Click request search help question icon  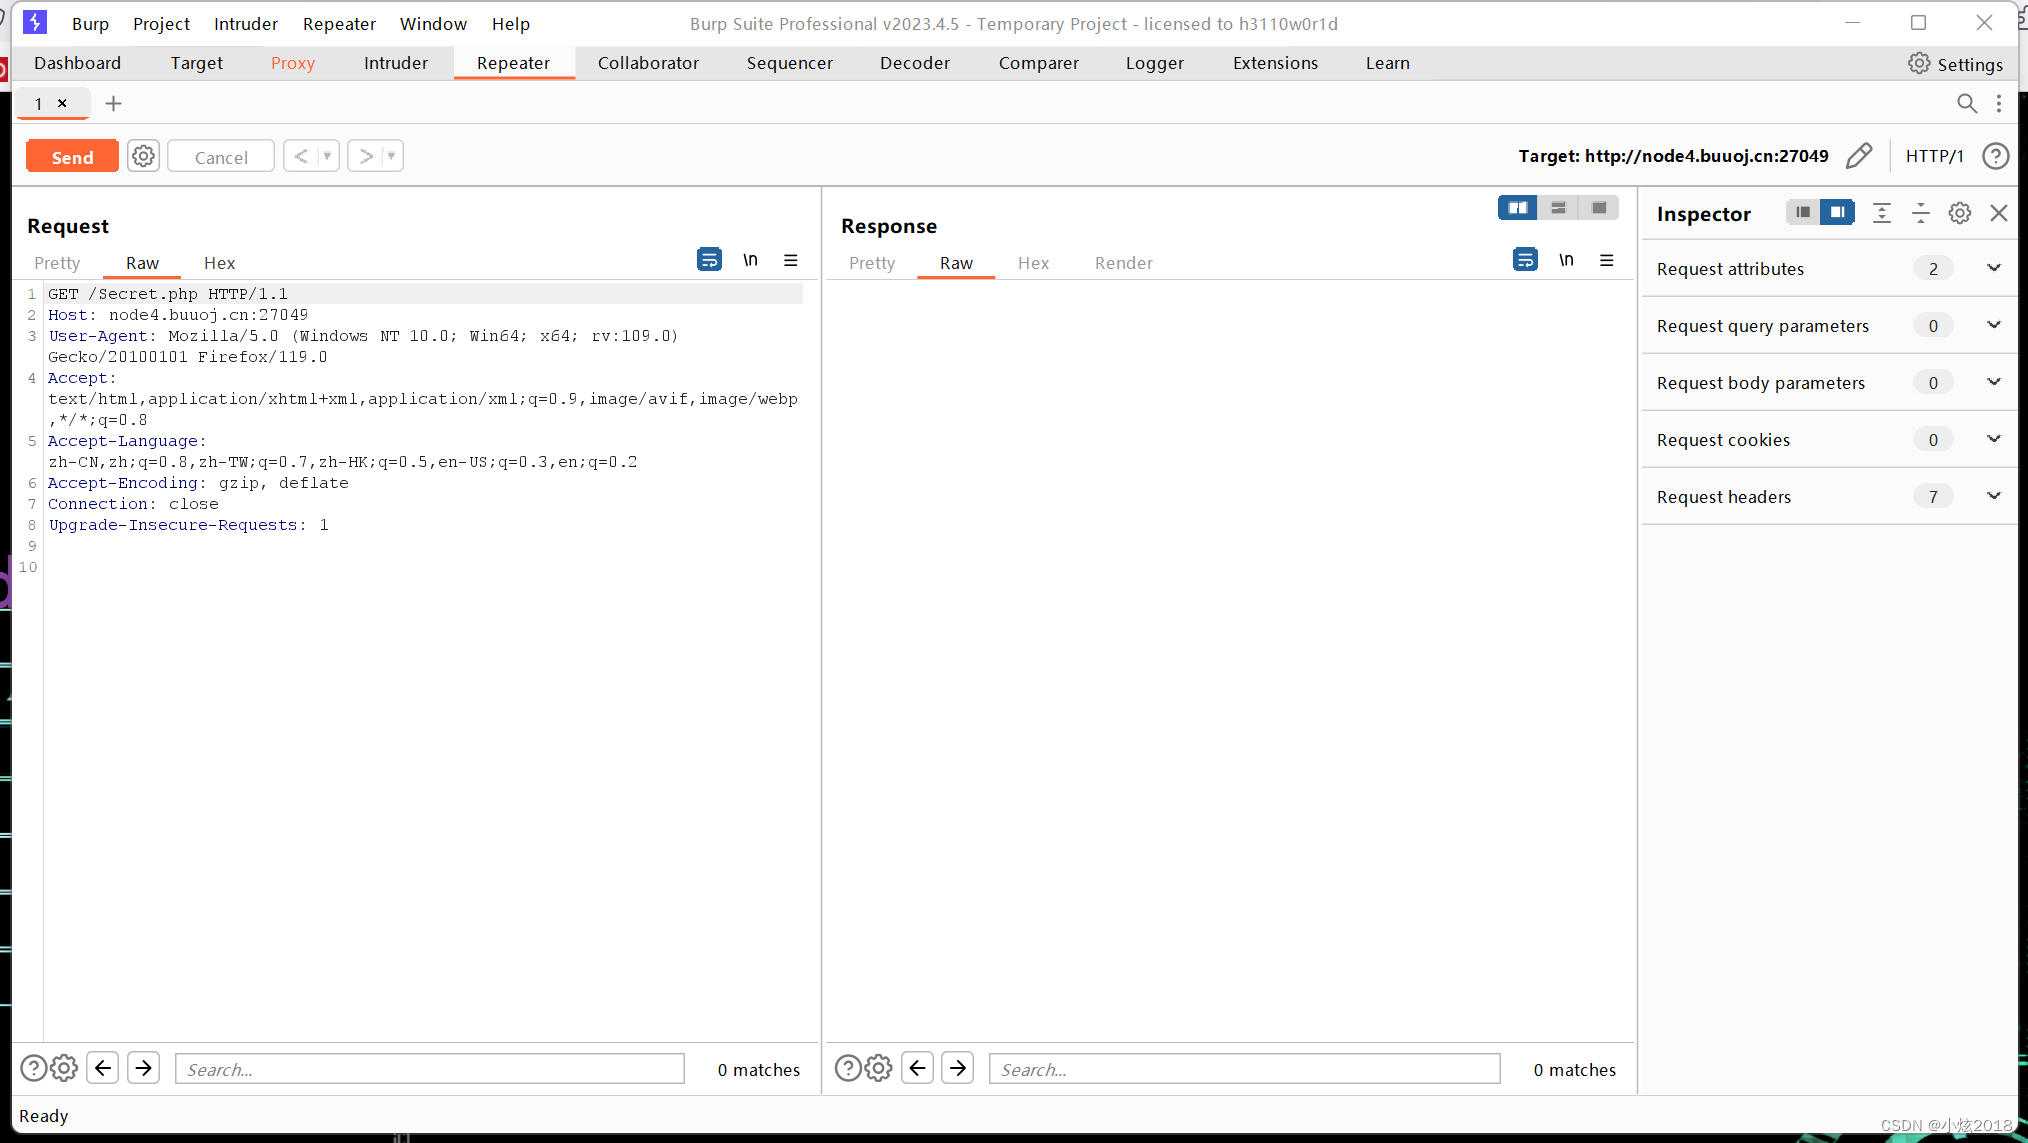(x=33, y=1068)
